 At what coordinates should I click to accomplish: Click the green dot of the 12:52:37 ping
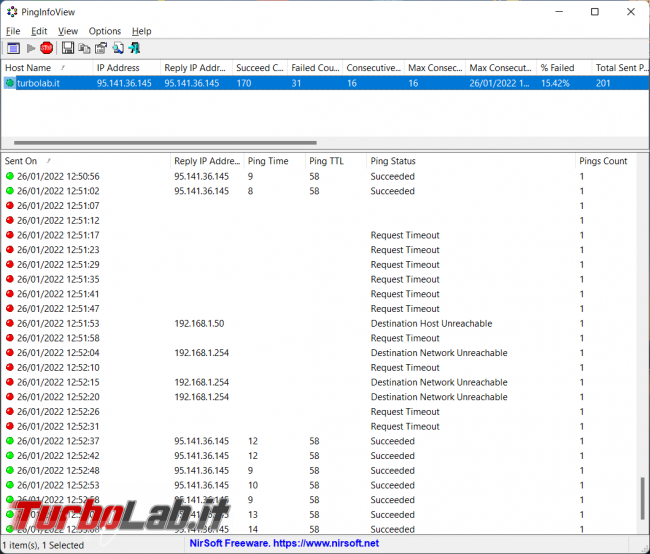(10, 441)
